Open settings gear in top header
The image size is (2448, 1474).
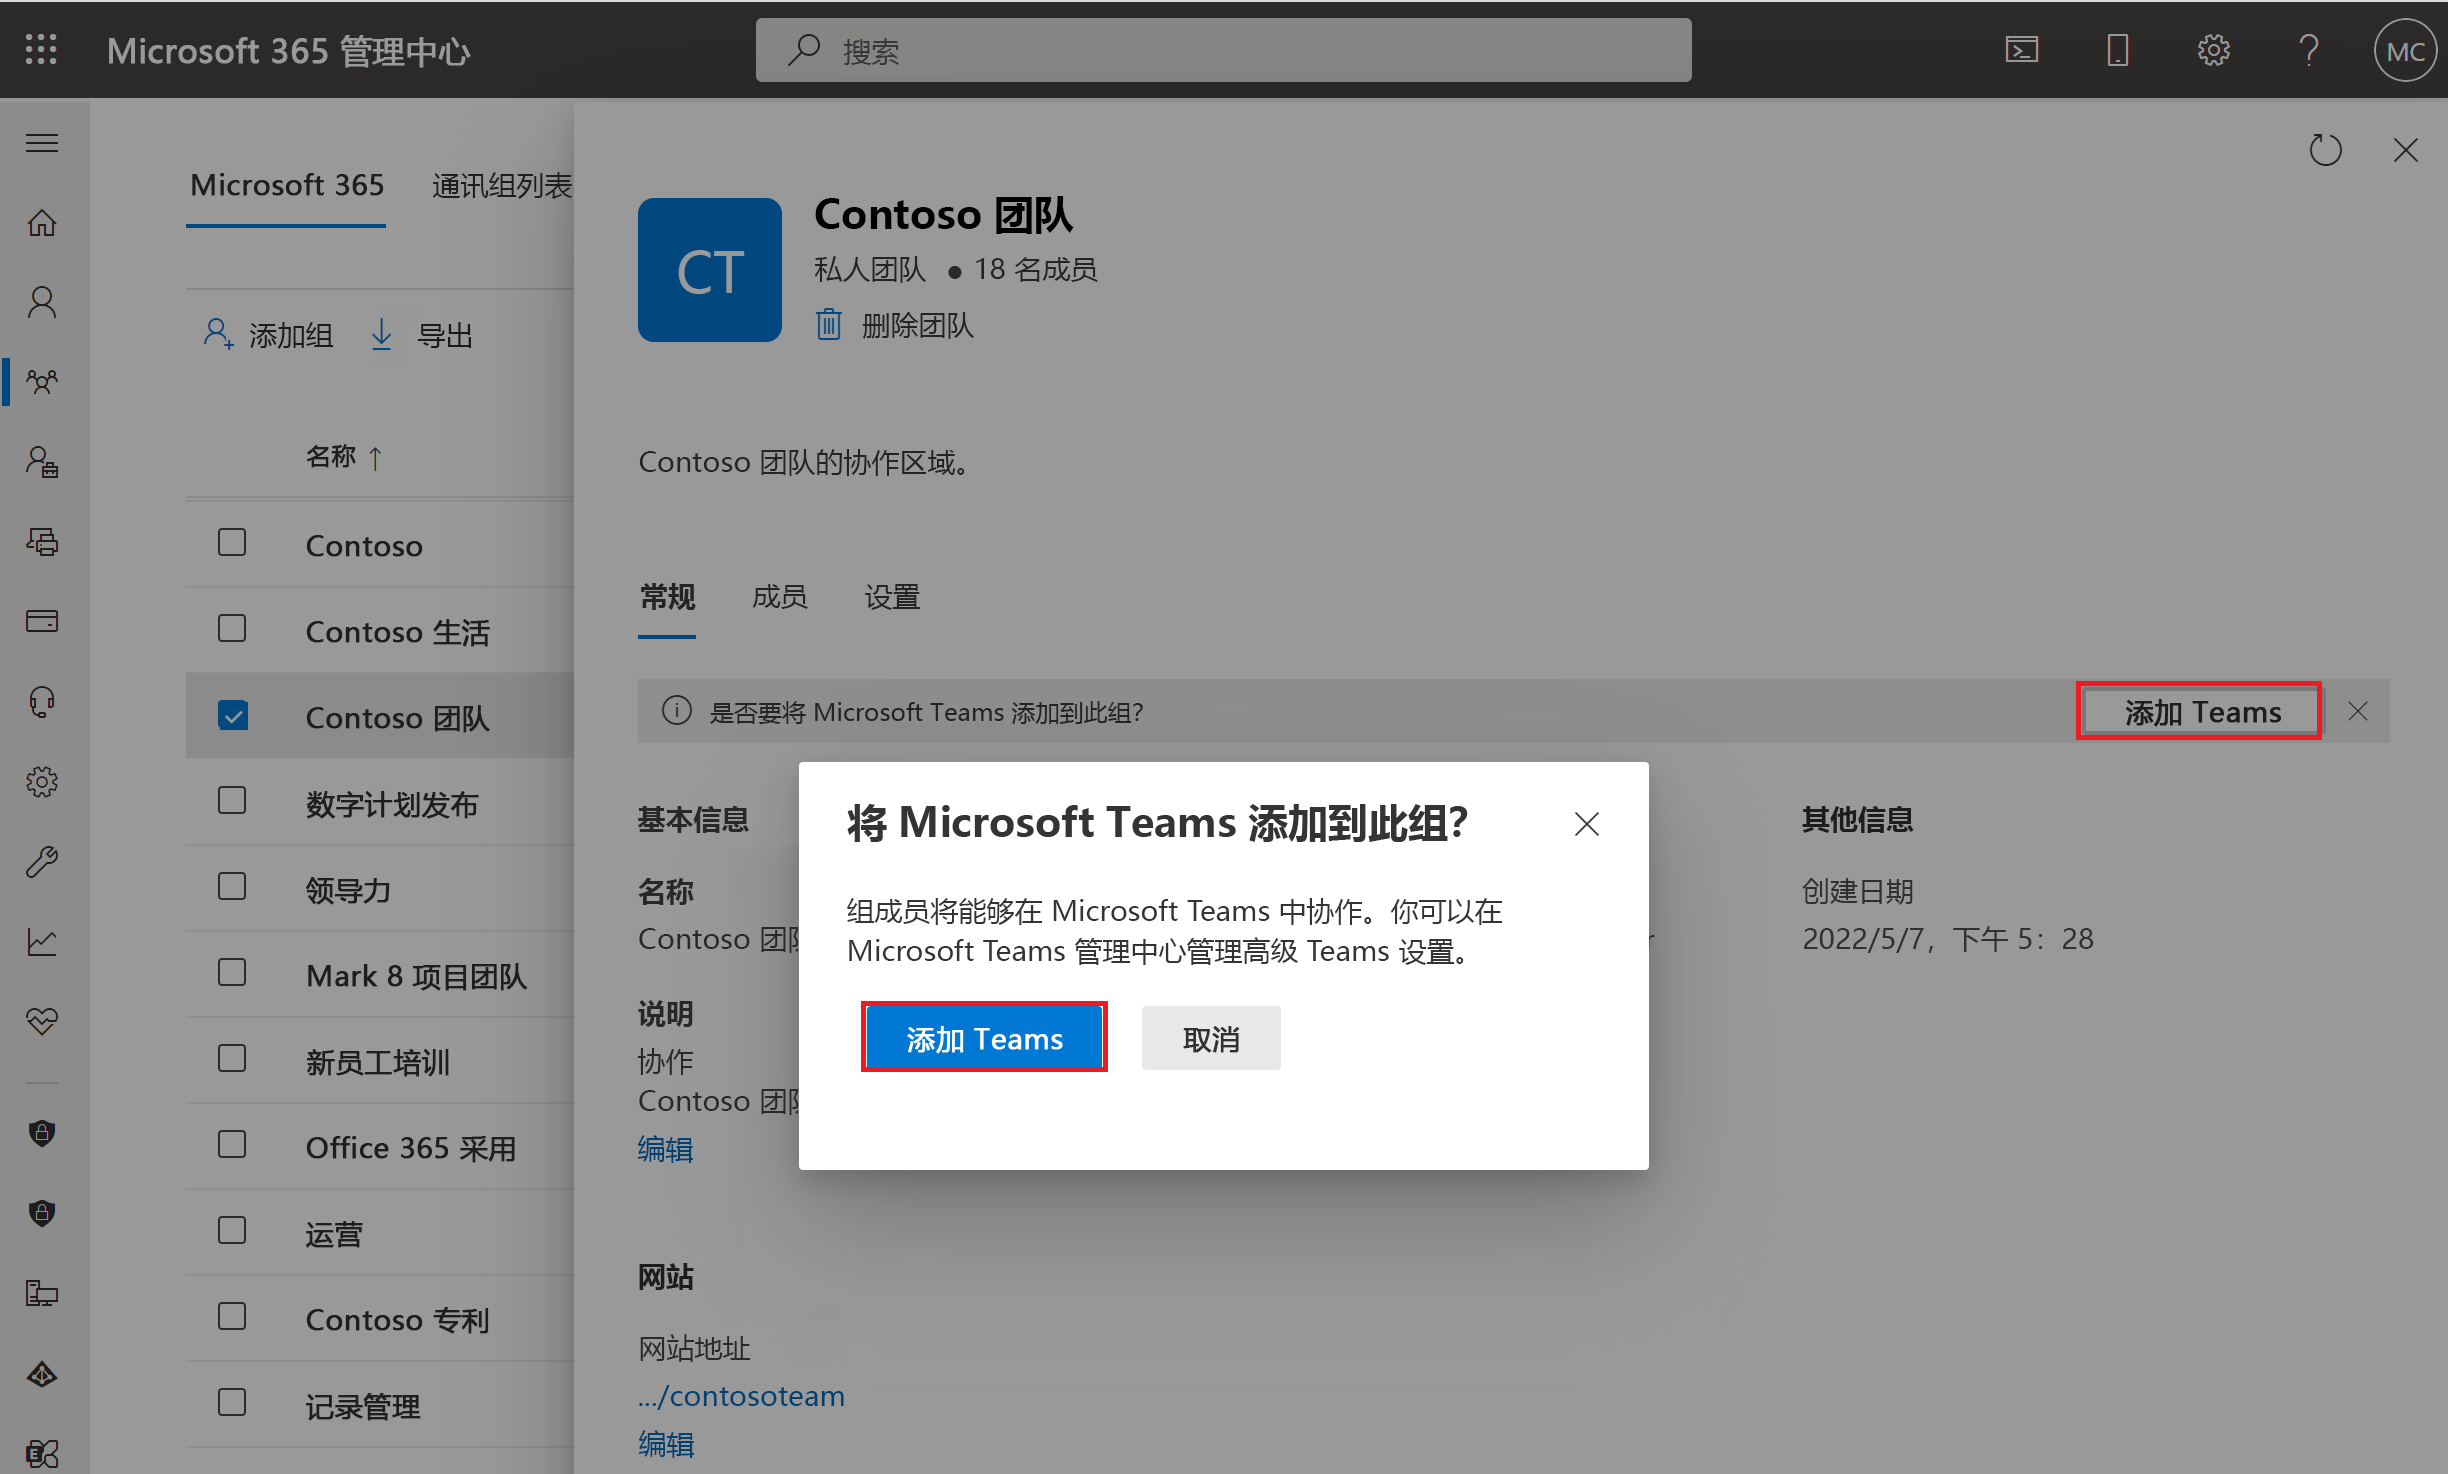(2213, 50)
